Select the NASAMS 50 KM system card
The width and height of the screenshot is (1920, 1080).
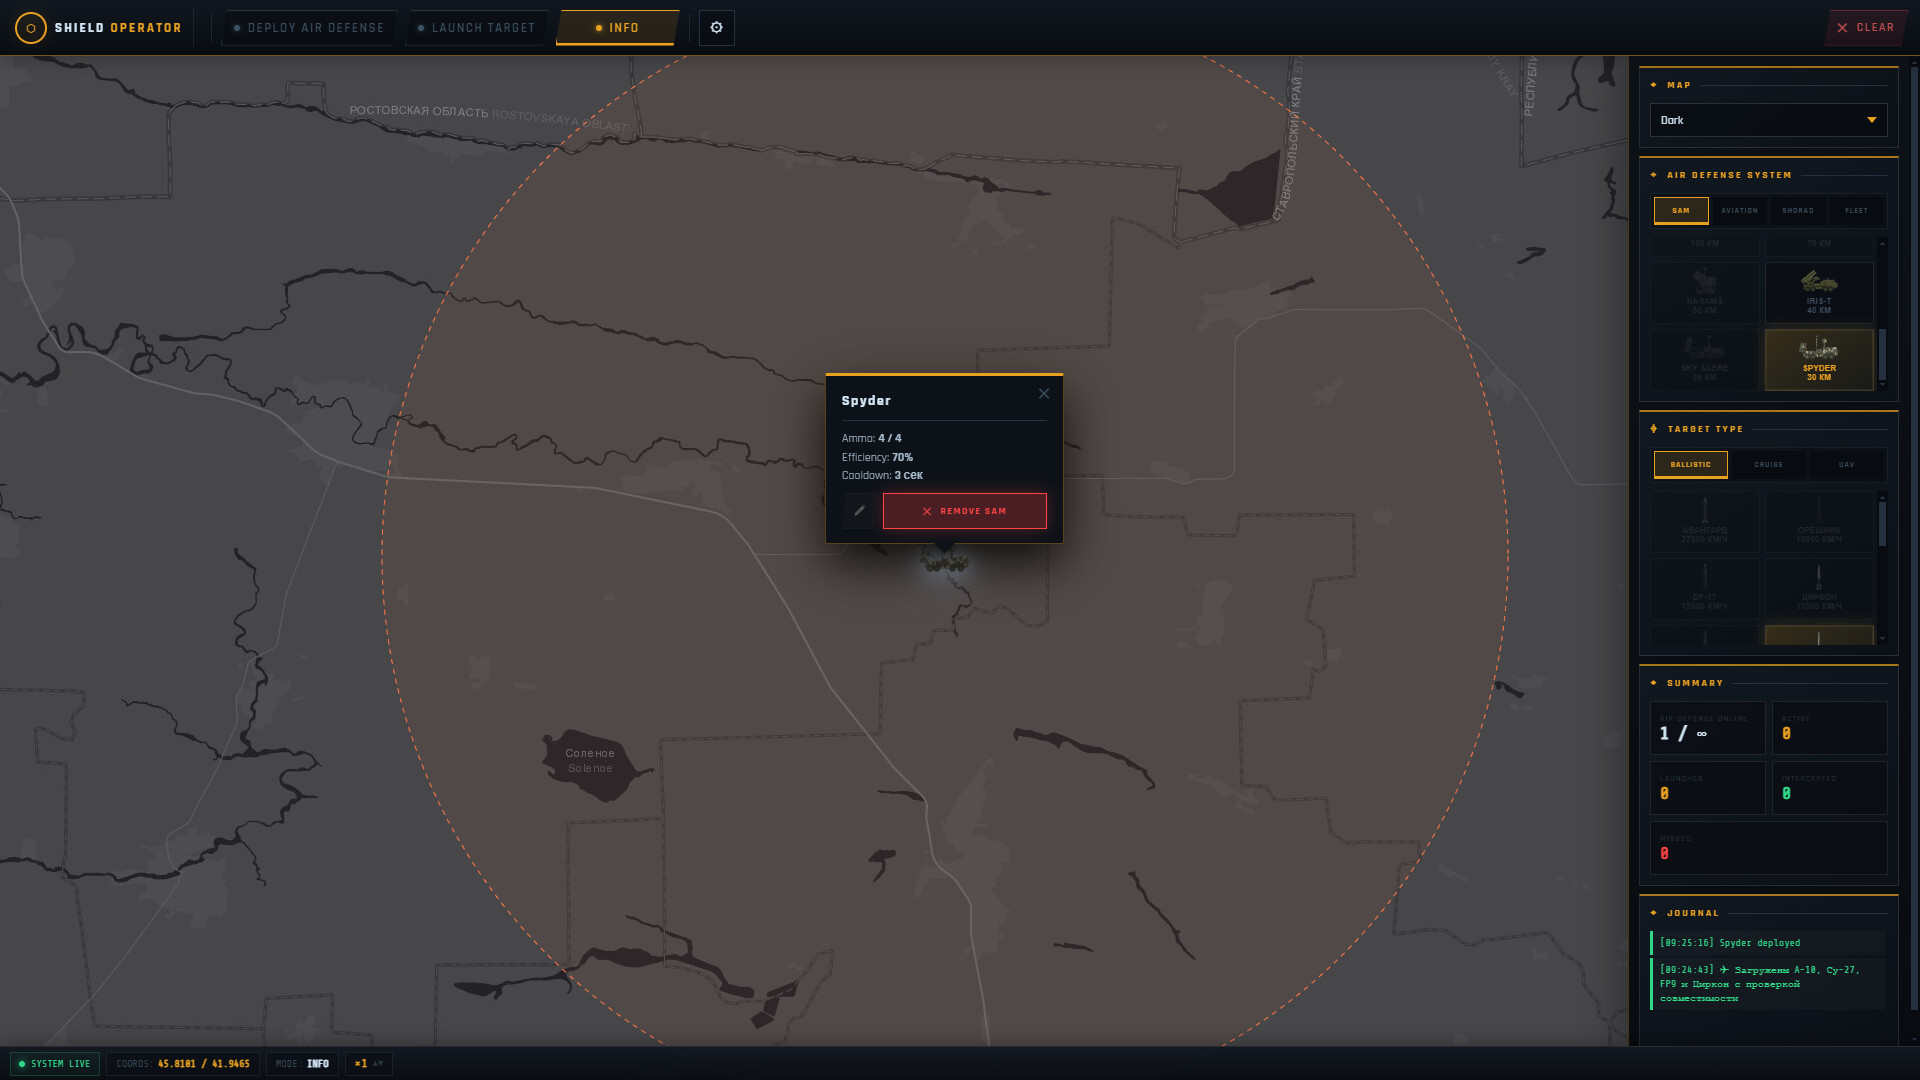[x=1705, y=292]
